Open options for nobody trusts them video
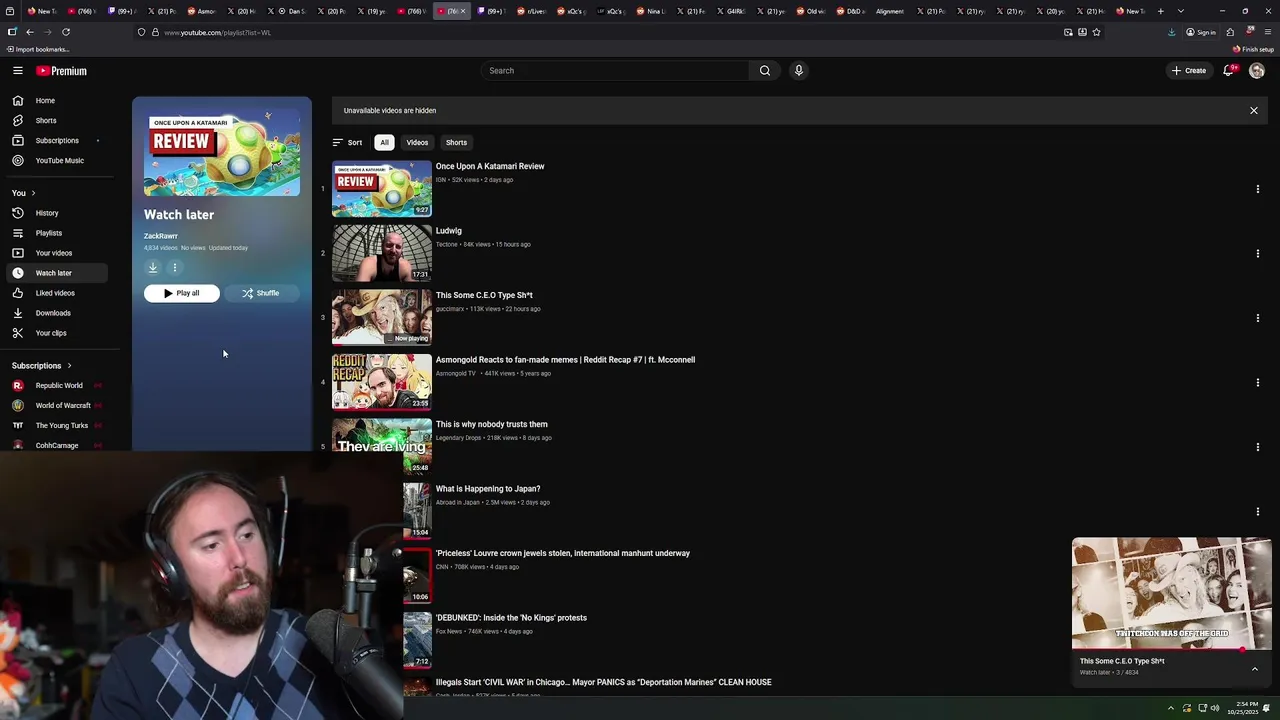This screenshot has height=720, width=1280. tap(1258, 447)
